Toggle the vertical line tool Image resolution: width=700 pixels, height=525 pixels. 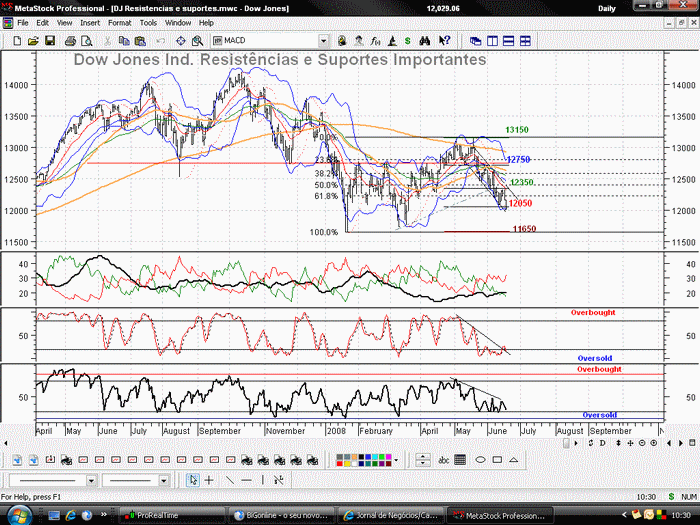262,480
